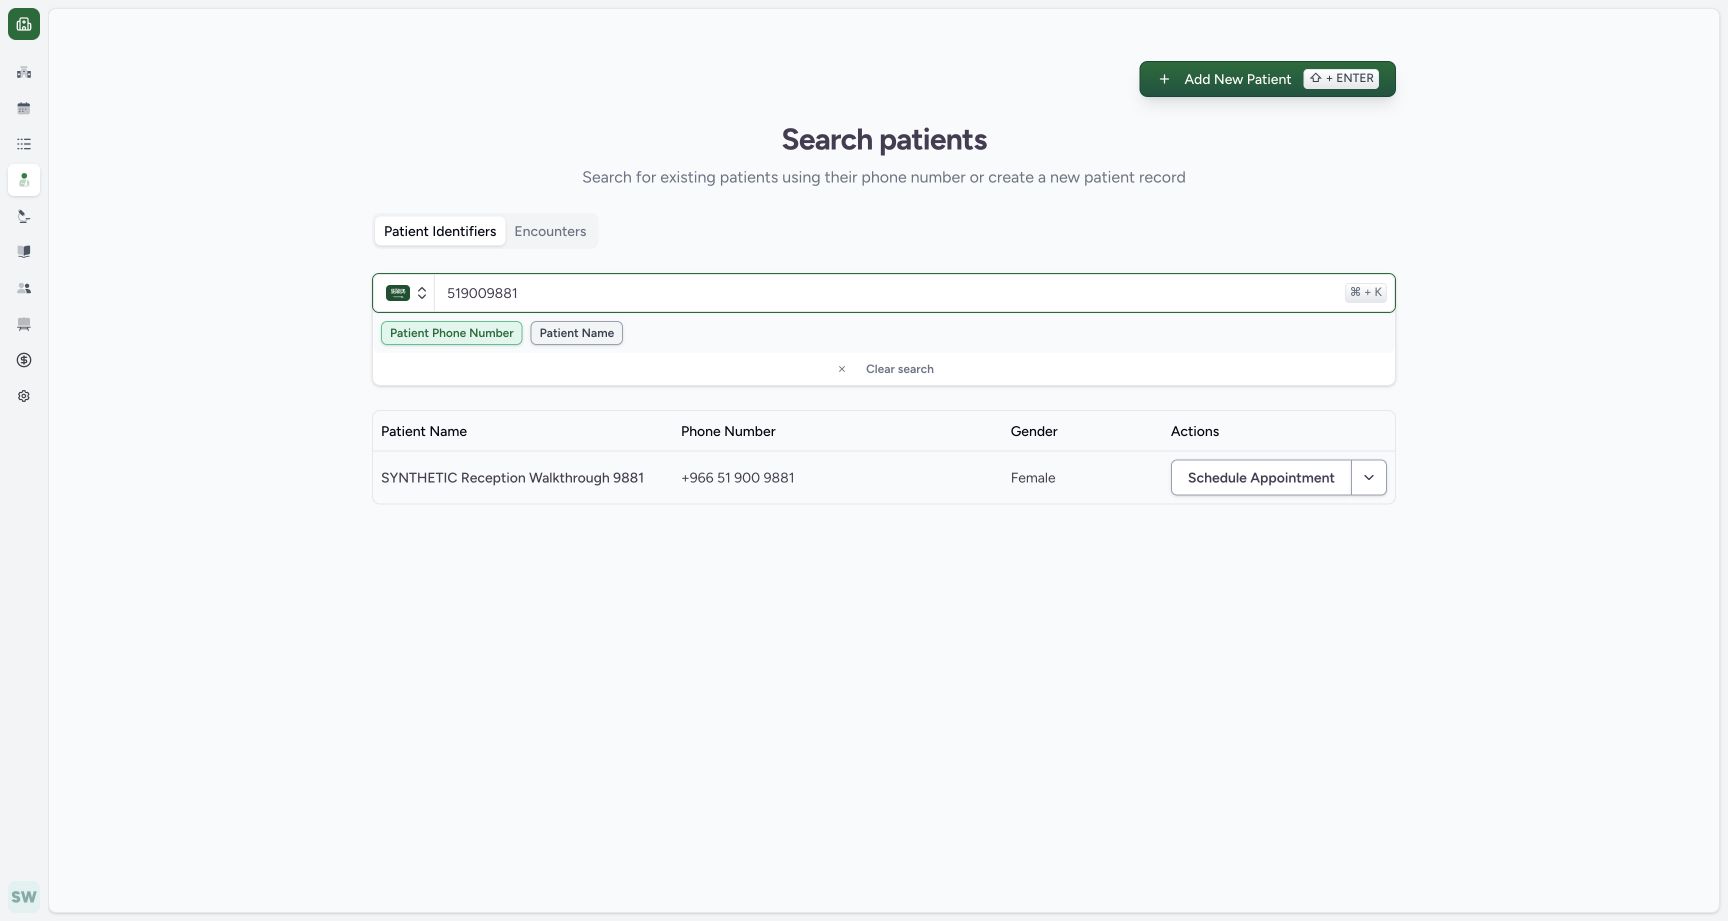
Task: Open the dollar billing icon
Action: 24,360
